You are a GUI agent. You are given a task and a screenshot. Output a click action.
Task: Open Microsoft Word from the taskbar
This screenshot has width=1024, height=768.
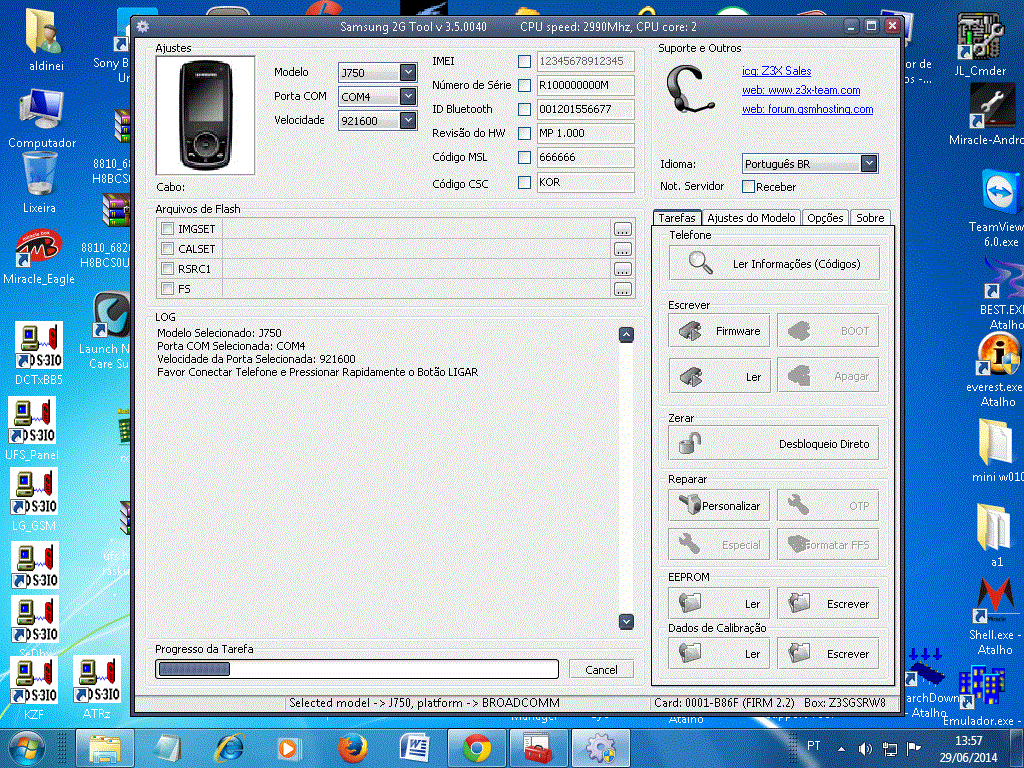(x=415, y=748)
